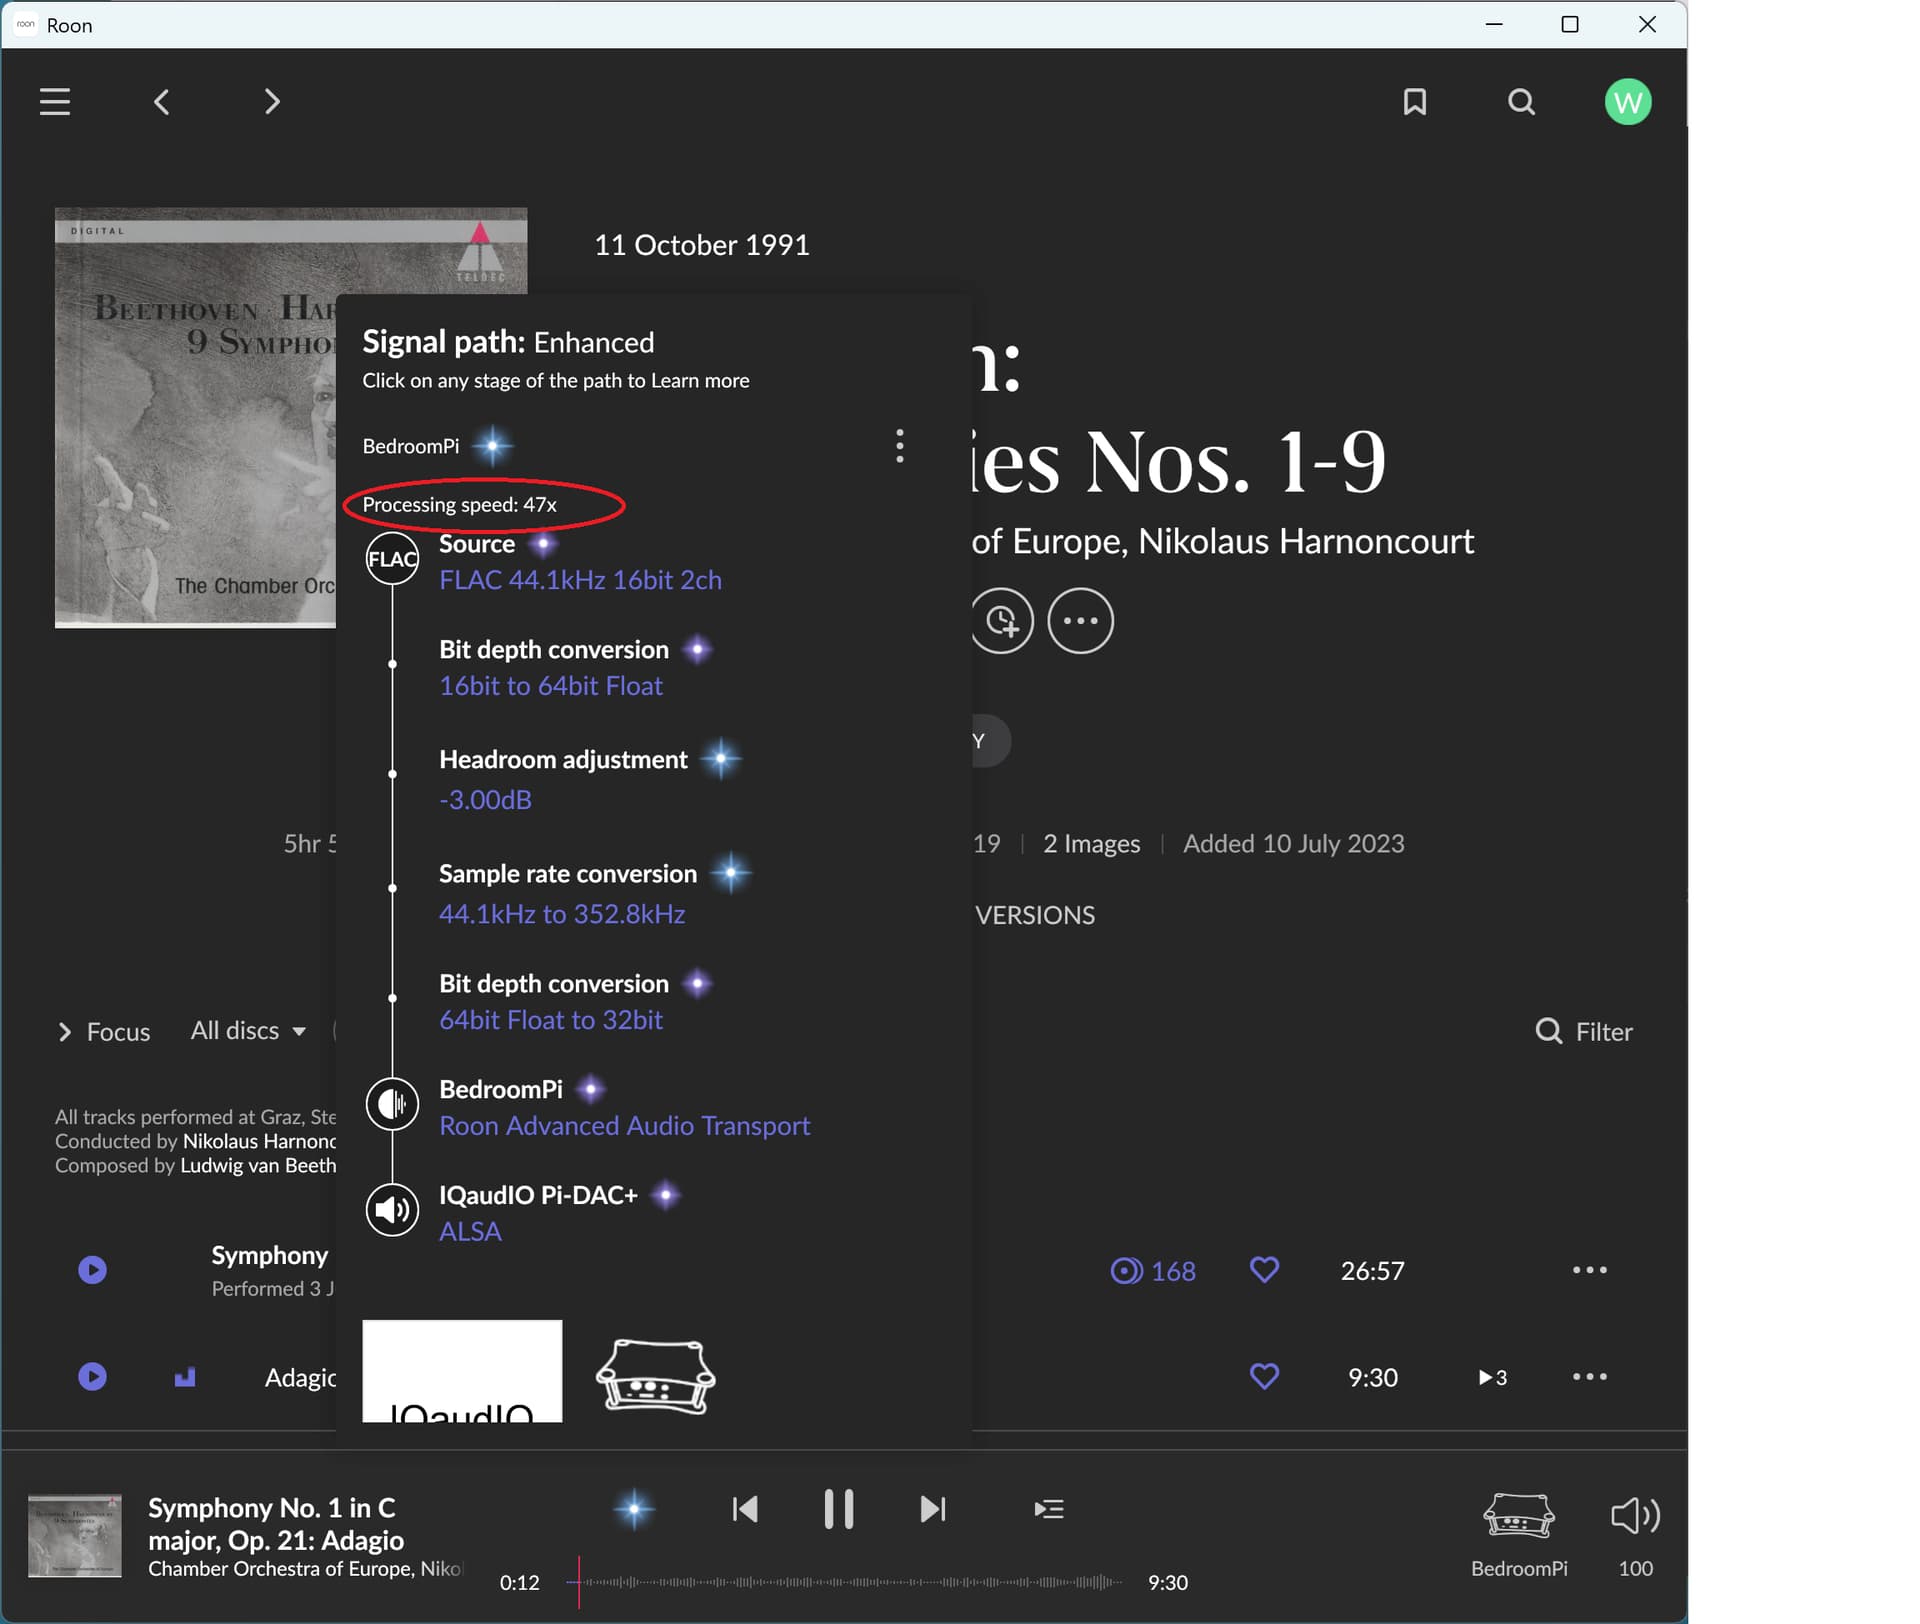Open more options for 26:57 track

pyautogui.click(x=1590, y=1270)
